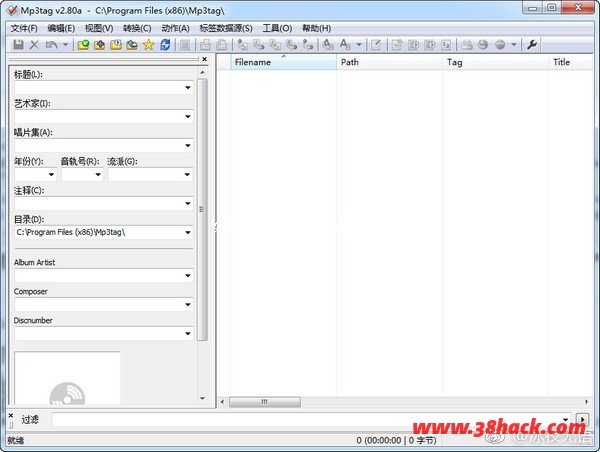Sort by the Tag column header
The height and width of the screenshot is (452, 600).
496,62
